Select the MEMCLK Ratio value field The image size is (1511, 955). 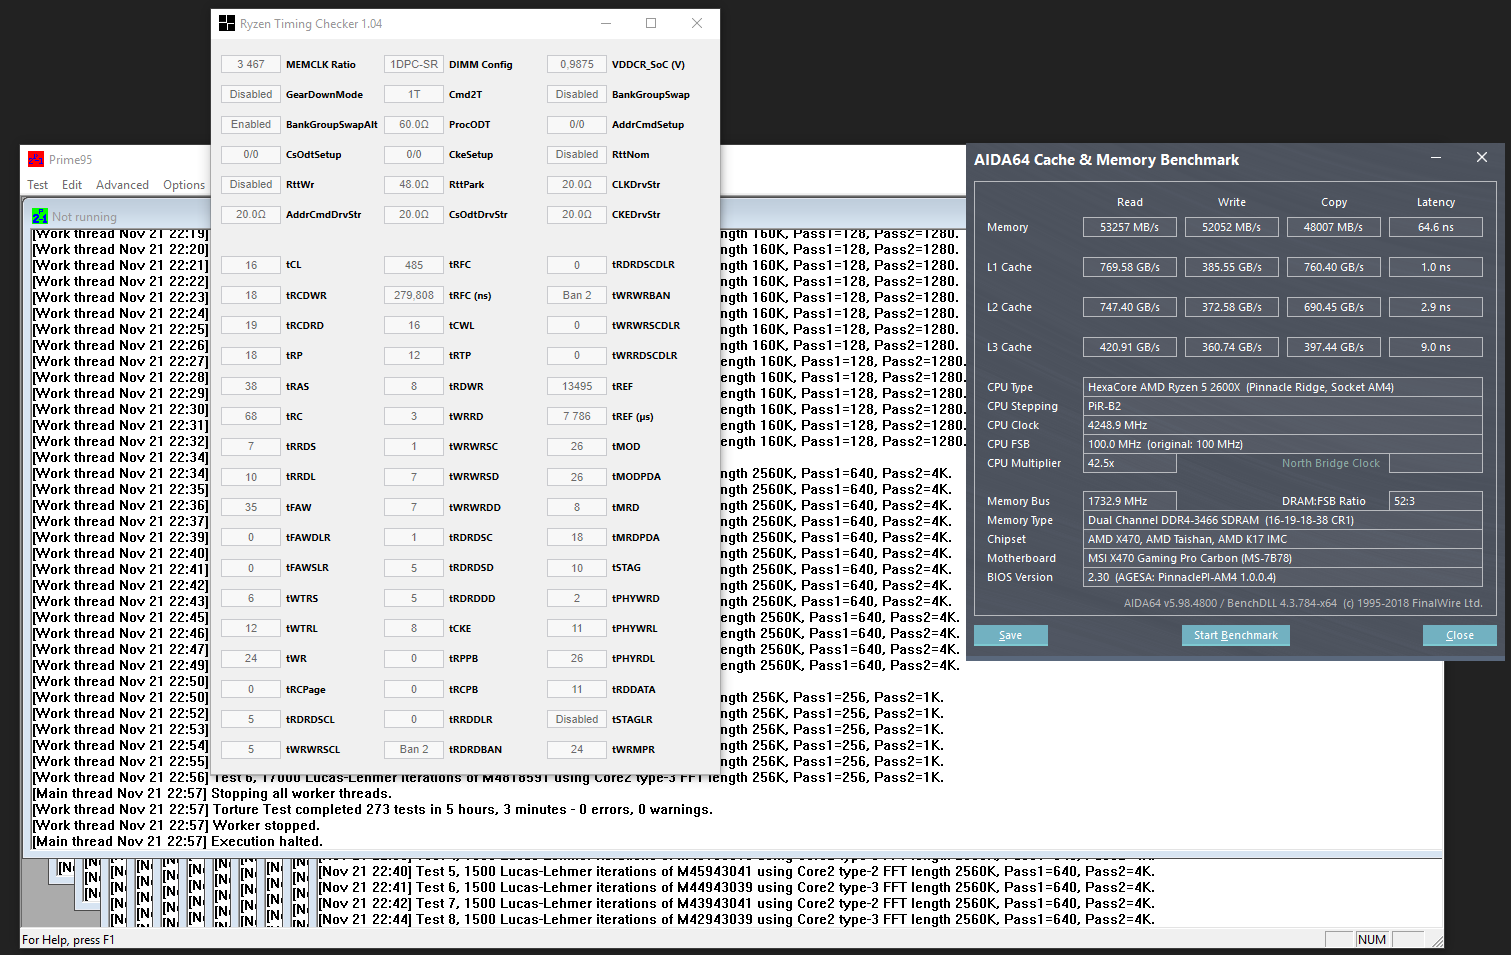[251, 64]
